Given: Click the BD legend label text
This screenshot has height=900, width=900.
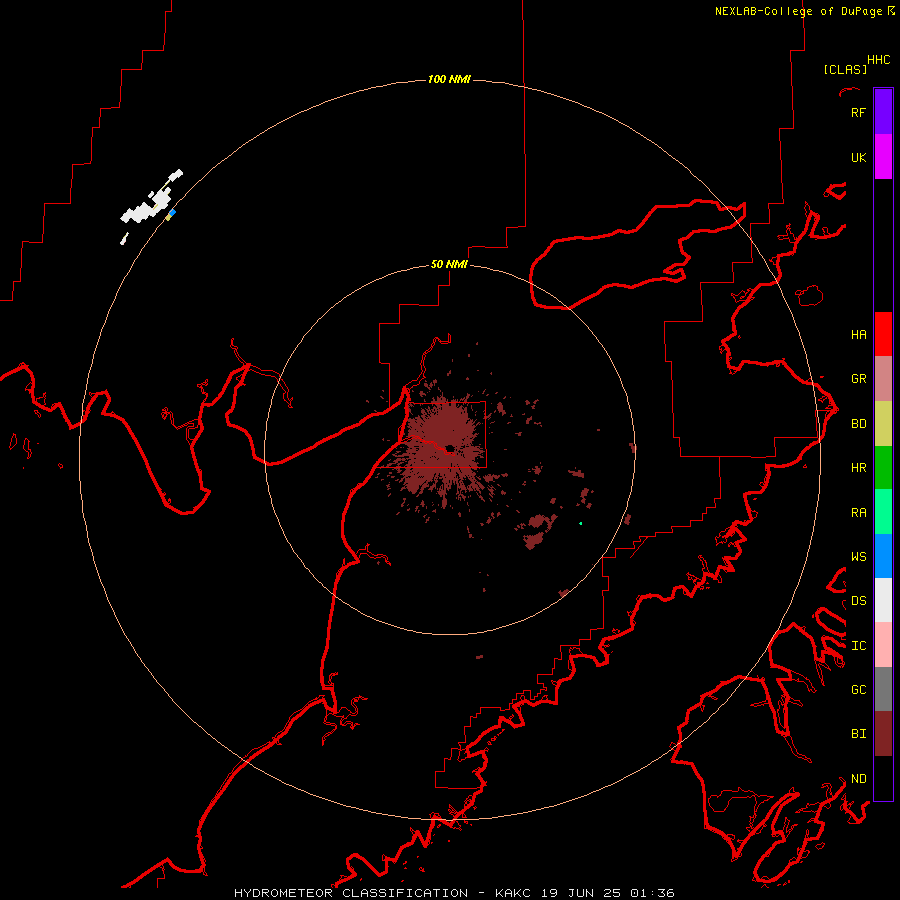Looking at the screenshot, I should point(858,424).
